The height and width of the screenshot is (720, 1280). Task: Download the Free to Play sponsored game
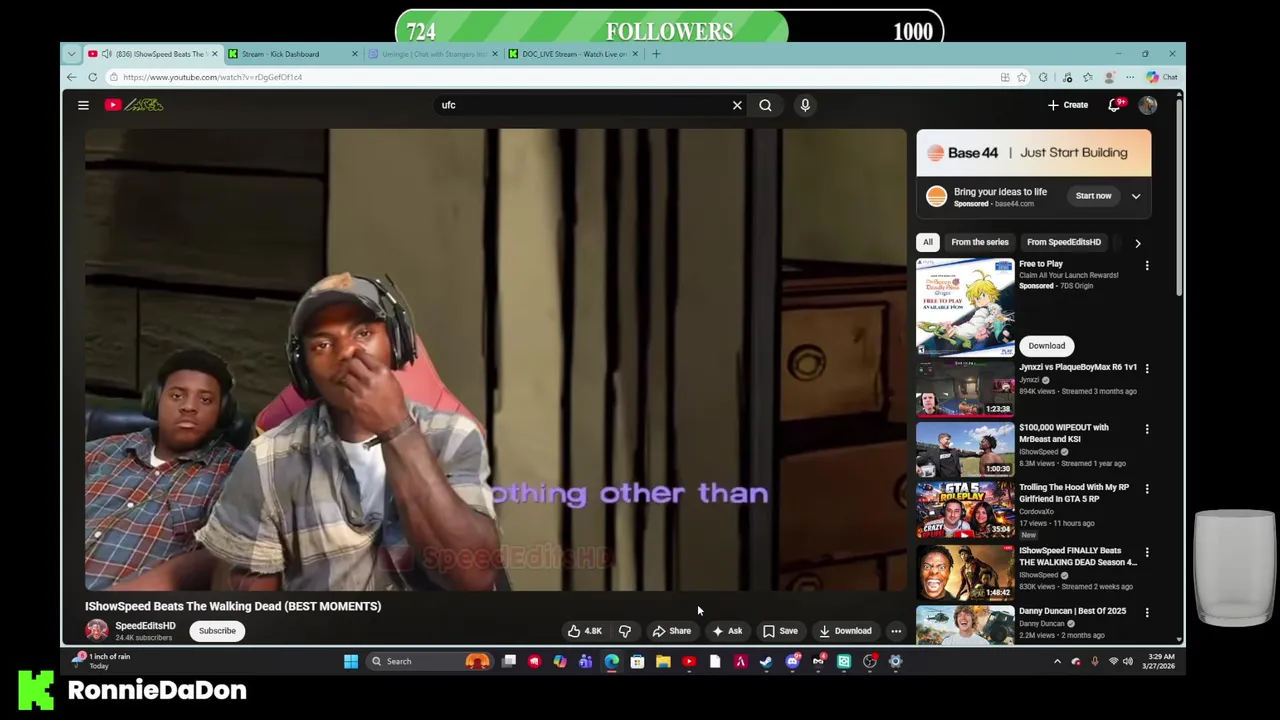point(1047,346)
